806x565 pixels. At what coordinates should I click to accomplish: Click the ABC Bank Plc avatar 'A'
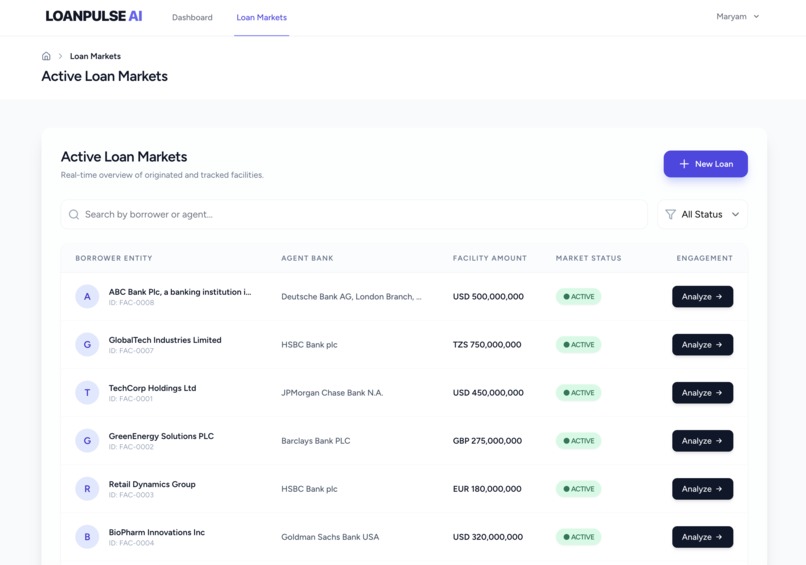87,297
